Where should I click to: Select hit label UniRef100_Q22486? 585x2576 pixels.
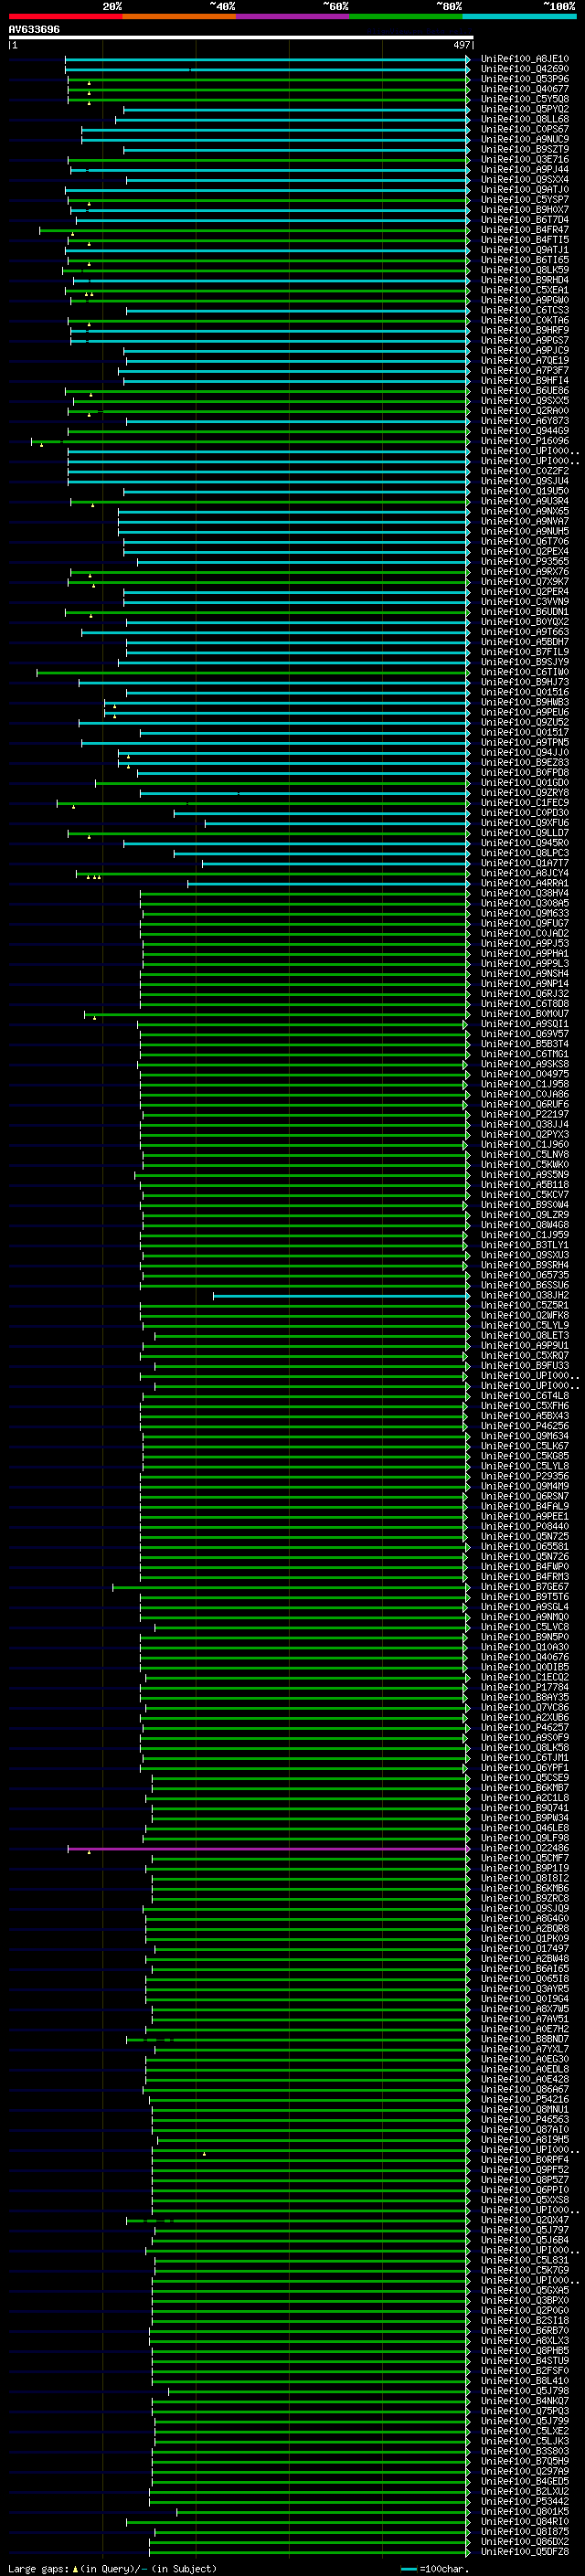[525, 1848]
